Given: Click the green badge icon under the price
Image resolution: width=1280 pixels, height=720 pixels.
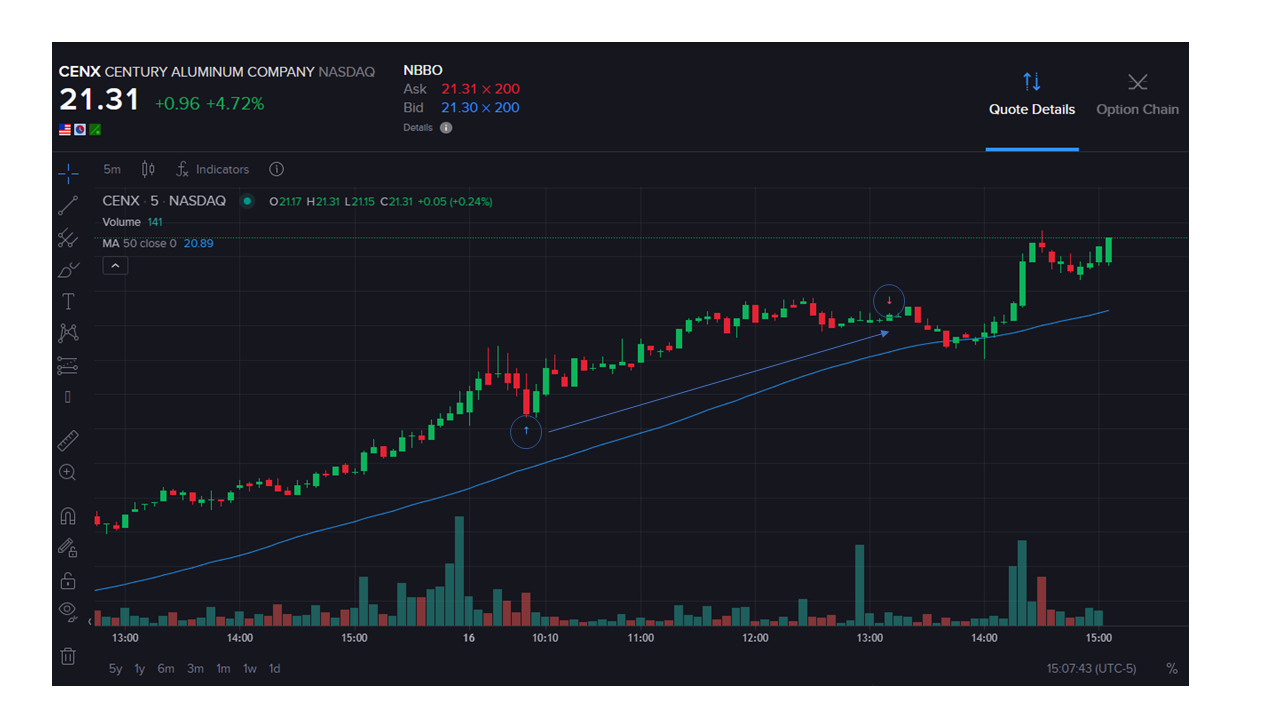Looking at the screenshot, I should (95, 130).
